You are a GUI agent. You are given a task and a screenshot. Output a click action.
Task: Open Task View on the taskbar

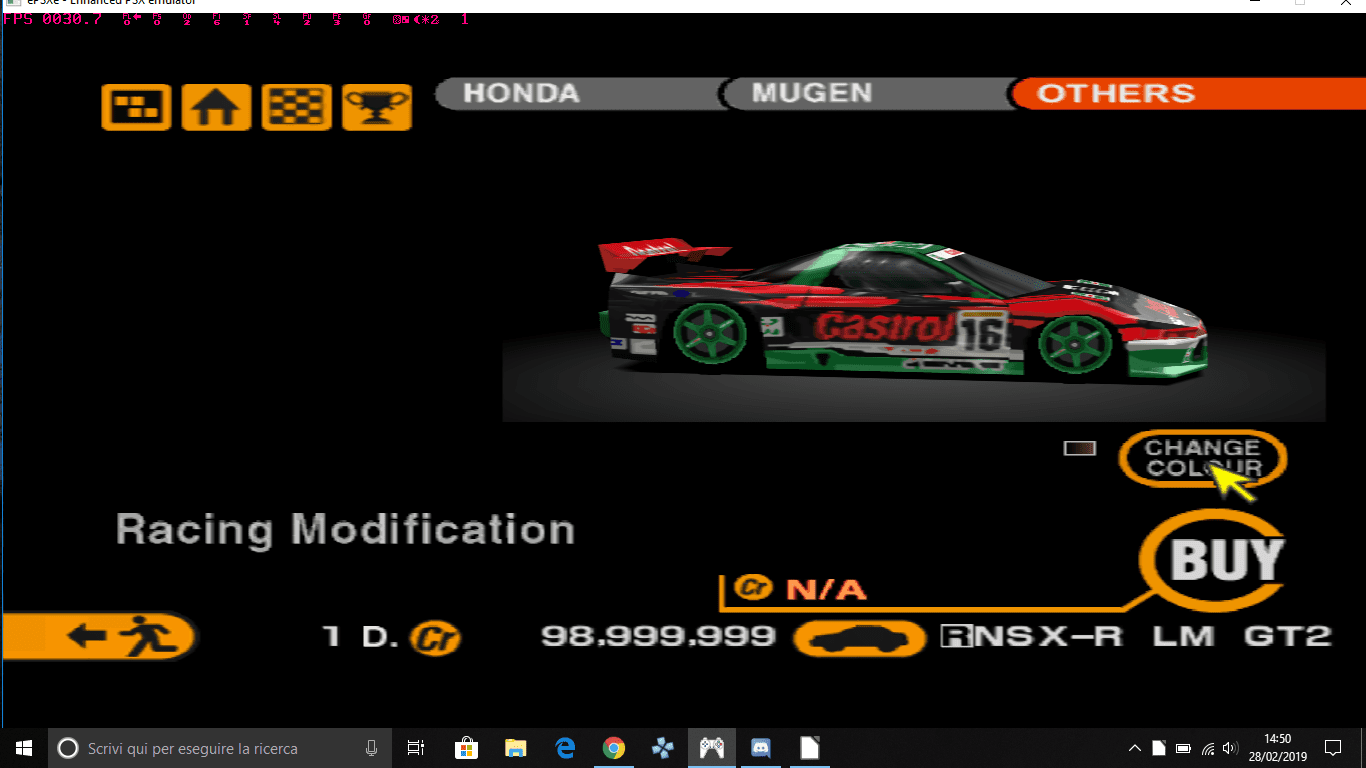416,748
